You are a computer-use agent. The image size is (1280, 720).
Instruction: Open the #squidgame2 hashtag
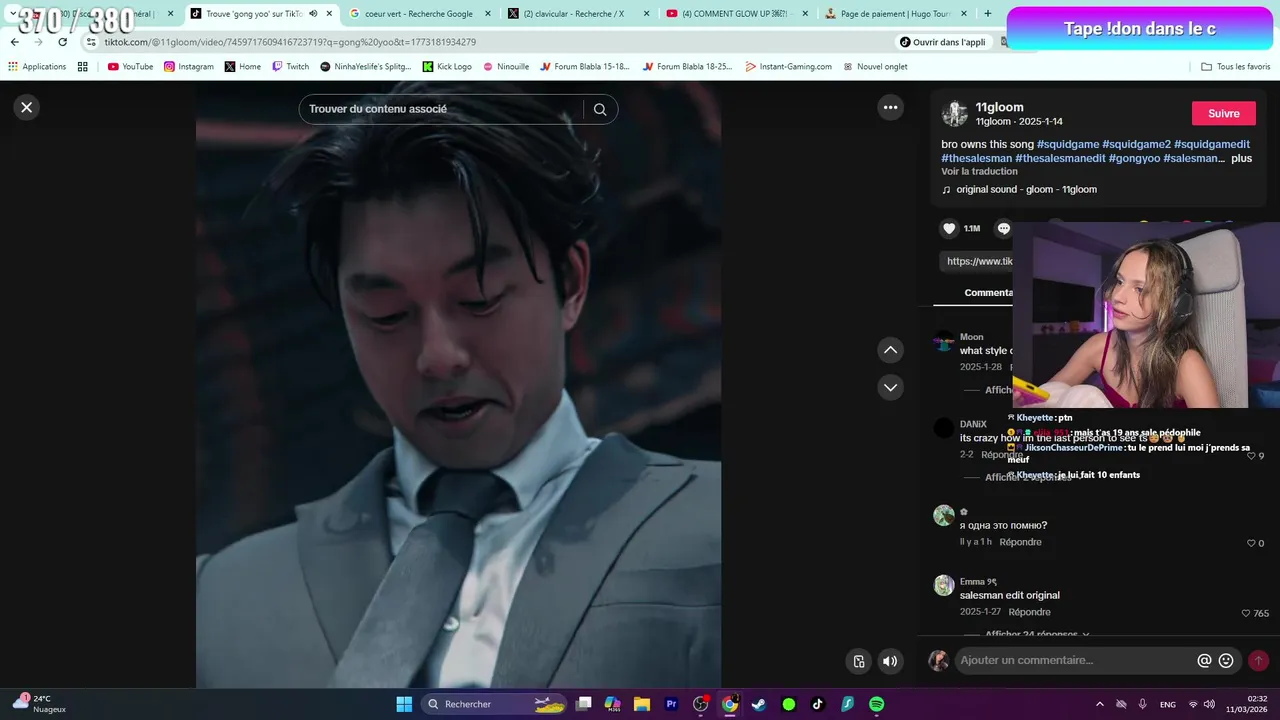(1136, 144)
